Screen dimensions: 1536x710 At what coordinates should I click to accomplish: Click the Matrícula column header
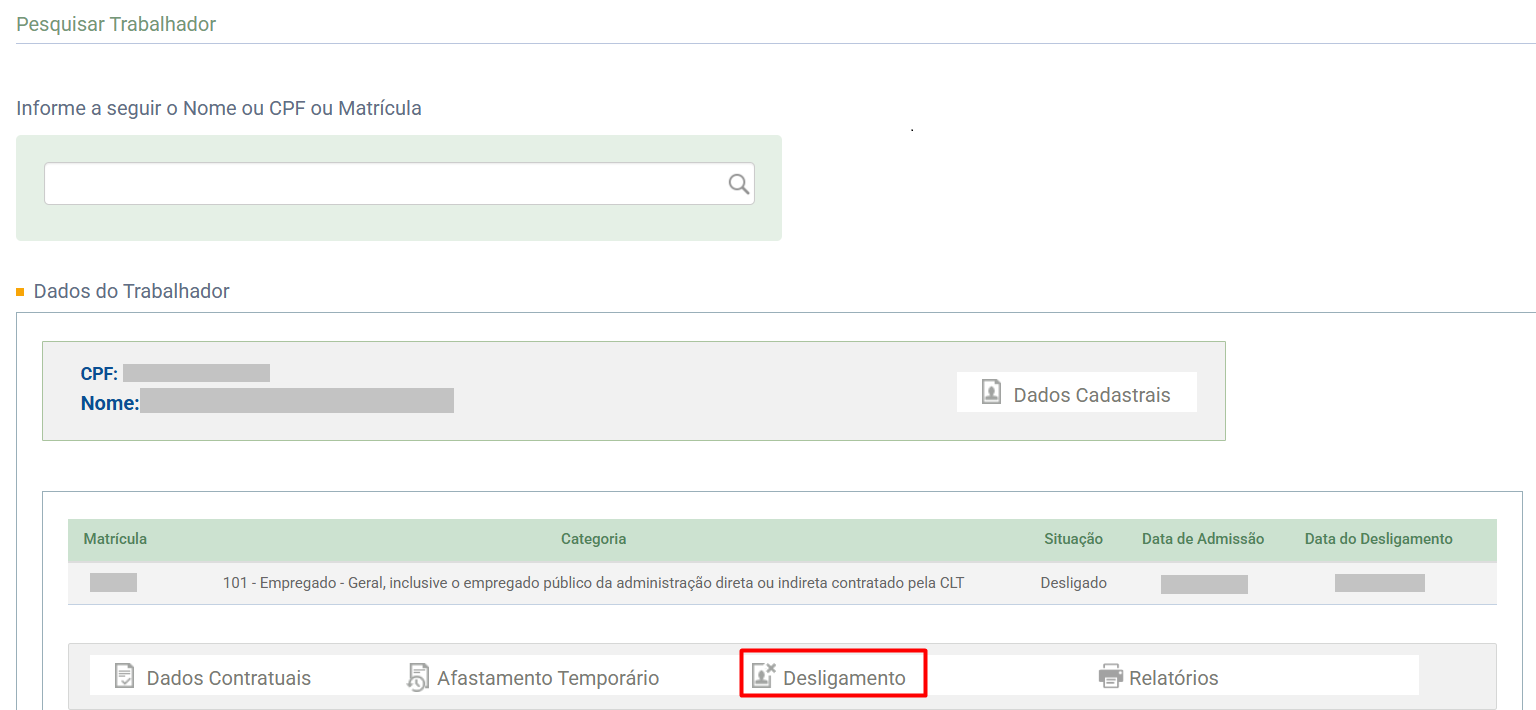[x=115, y=539]
